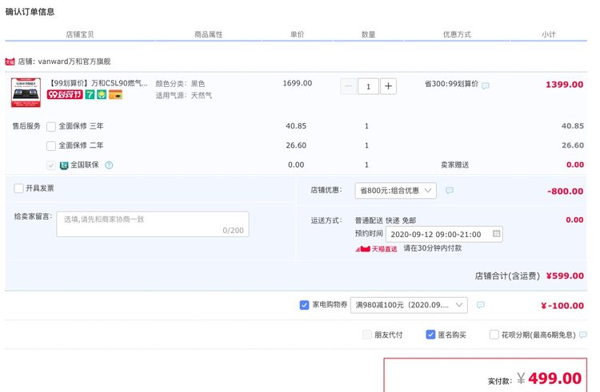Toggle the 匿名购买 checkbox
Viewport: 600px width, 392px height.
[430, 335]
